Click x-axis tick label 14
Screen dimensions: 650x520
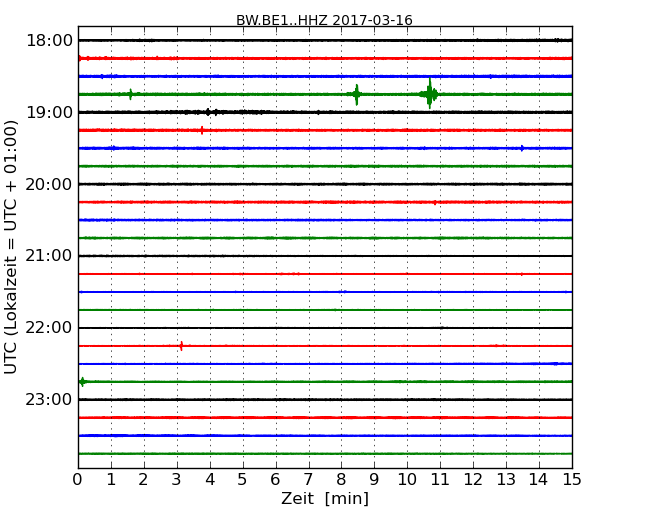coord(539,480)
